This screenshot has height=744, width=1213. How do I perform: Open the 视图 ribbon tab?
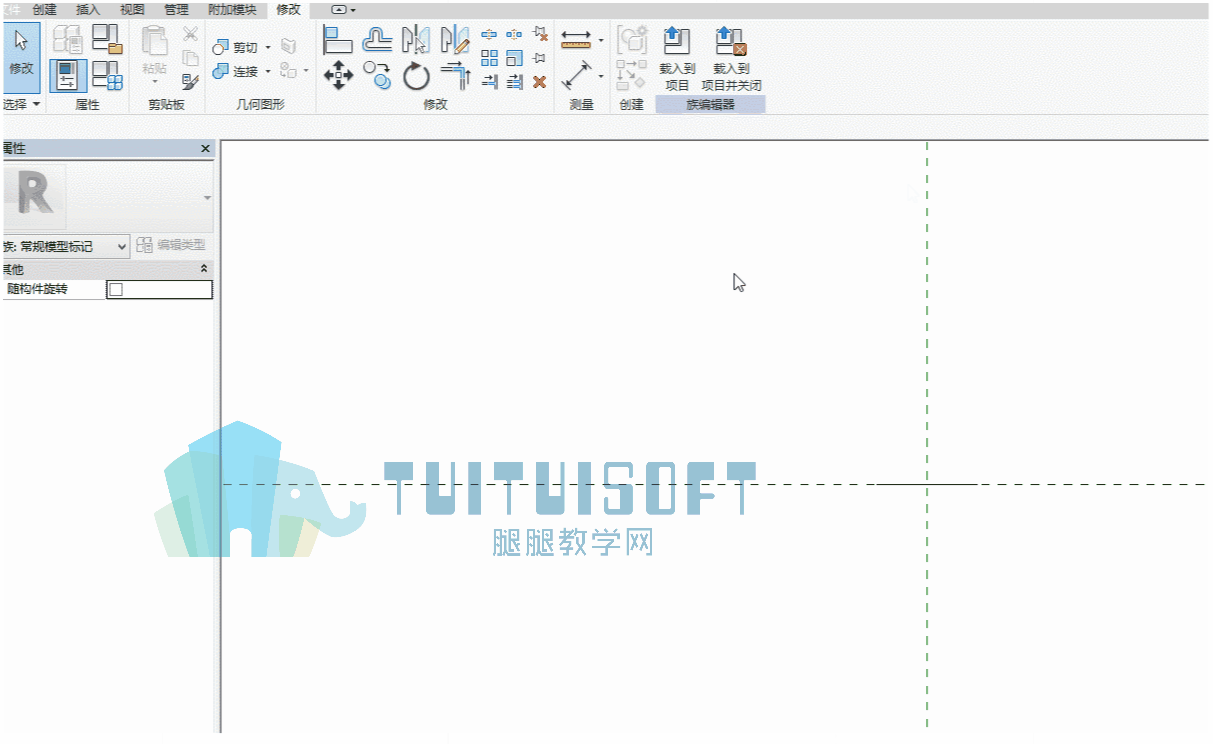pos(132,10)
